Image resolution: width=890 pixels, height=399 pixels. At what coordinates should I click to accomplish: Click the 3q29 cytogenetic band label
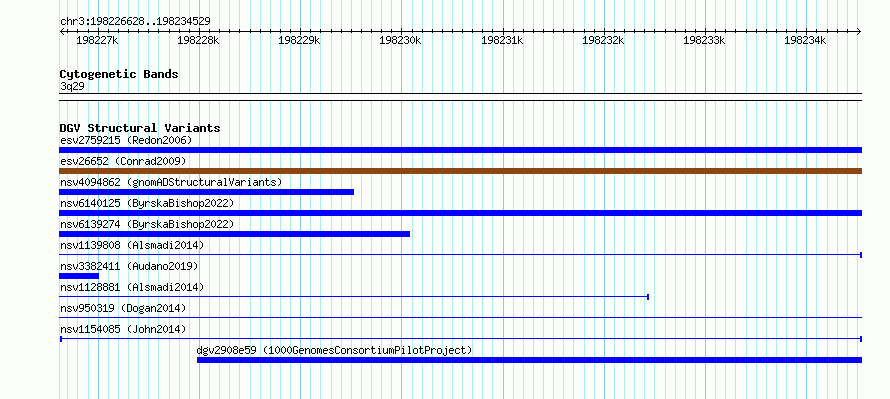pos(72,86)
